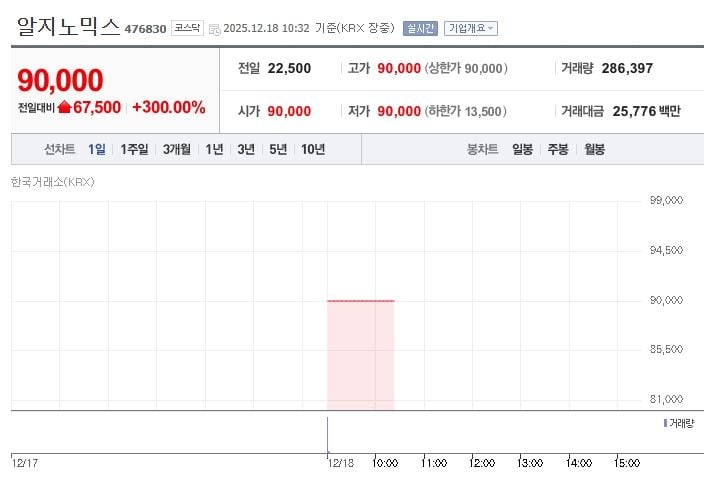Image resolution: width=704 pixels, height=492 pixels.
Task: Click the 봉차트 section label
Action: point(483,149)
